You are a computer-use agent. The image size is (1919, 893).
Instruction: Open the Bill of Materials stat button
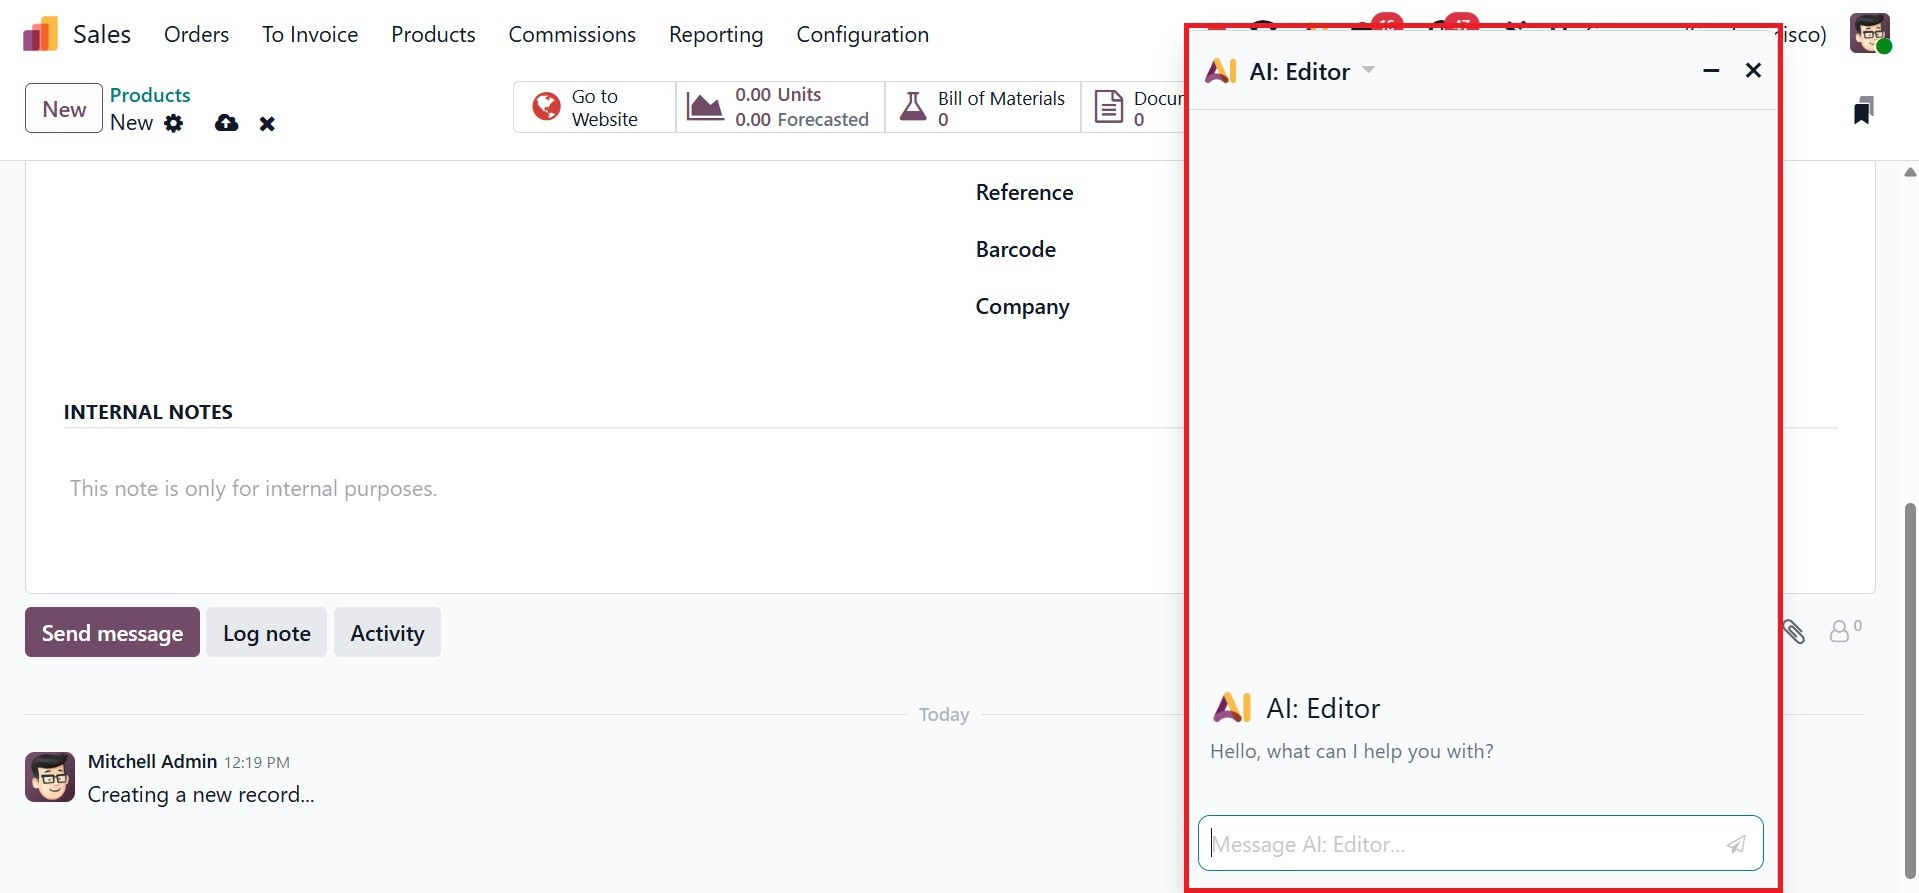tap(983, 108)
